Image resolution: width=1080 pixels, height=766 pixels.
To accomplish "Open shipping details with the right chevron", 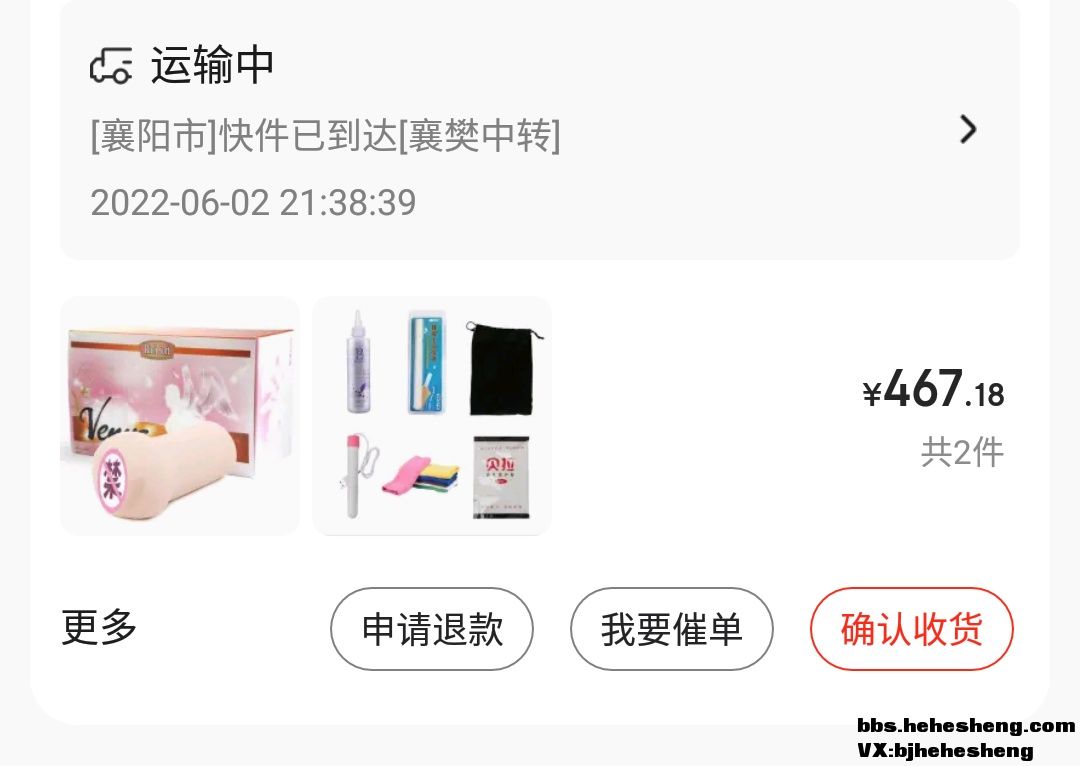I will coord(968,130).
